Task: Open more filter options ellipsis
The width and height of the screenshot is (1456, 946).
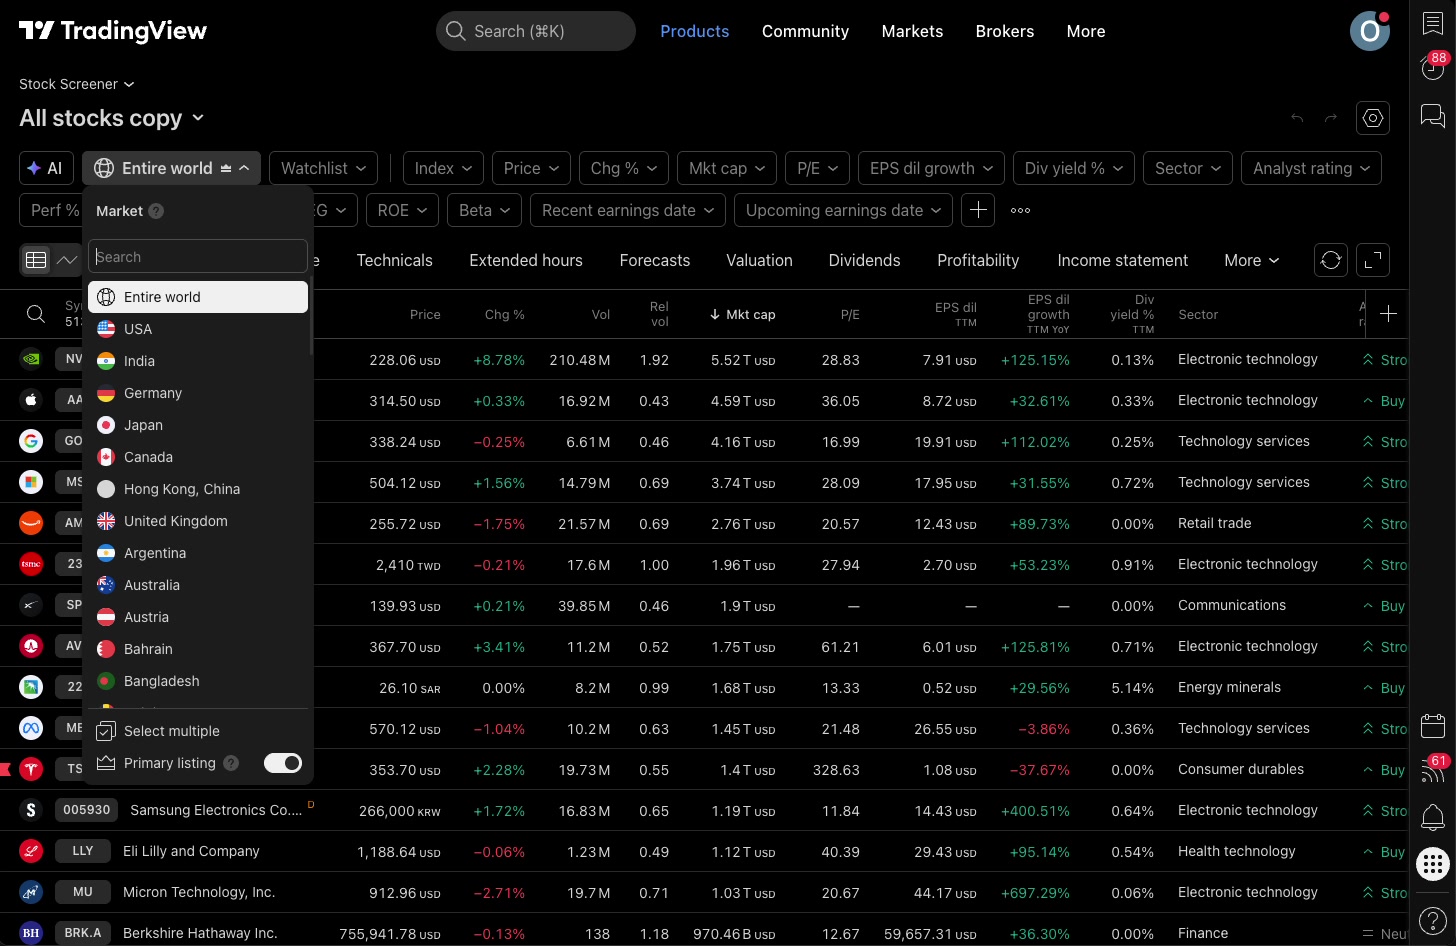Action: [1020, 210]
